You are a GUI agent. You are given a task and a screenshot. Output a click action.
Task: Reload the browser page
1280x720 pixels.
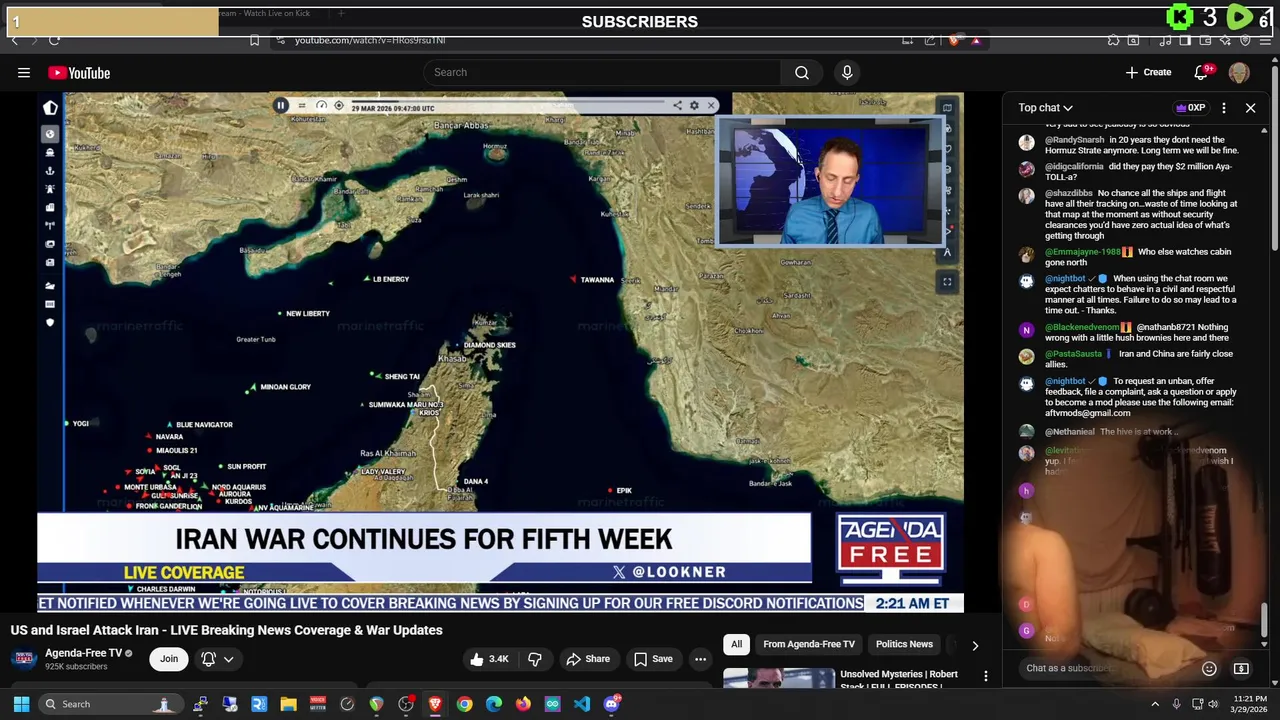pos(54,40)
